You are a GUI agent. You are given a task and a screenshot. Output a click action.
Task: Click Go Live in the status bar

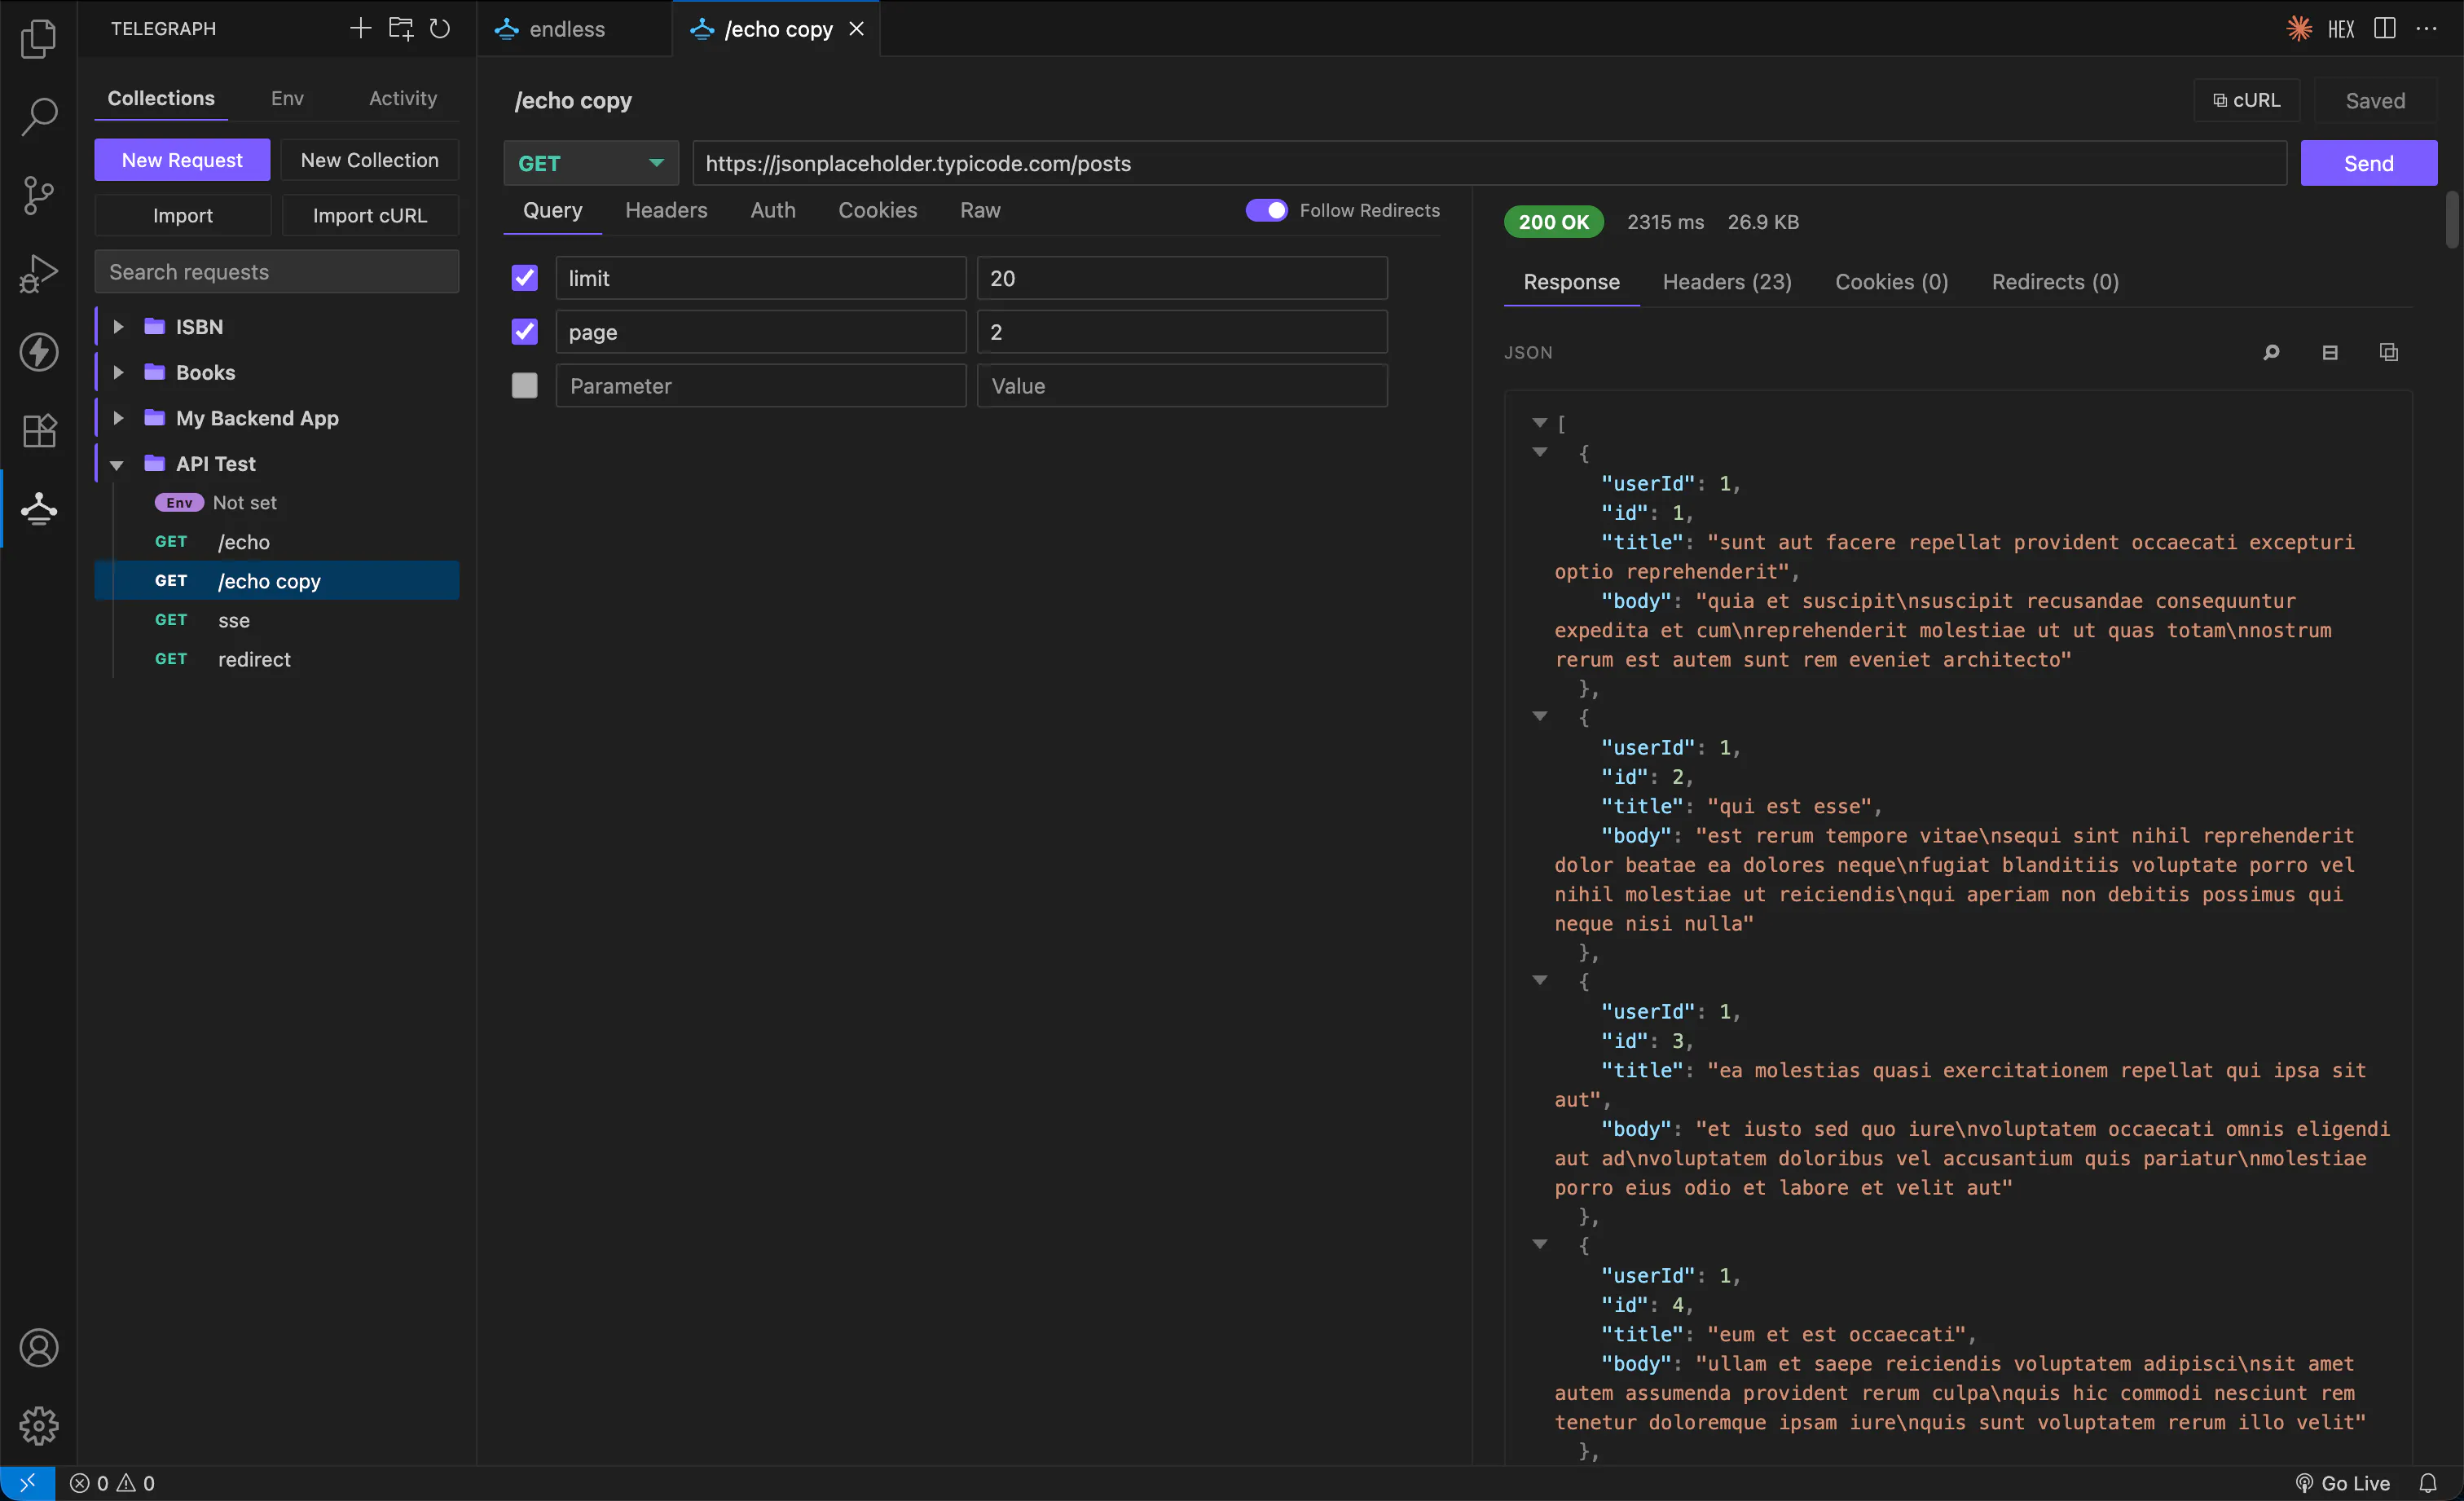point(2342,1483)
